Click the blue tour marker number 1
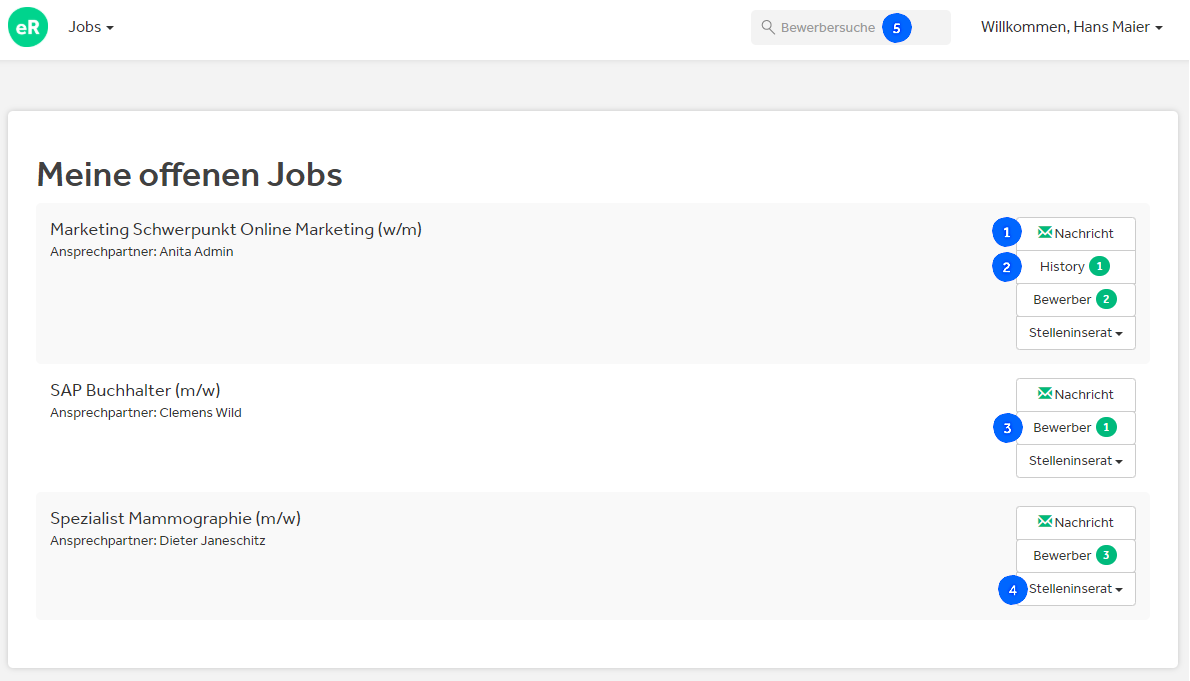Image resolution: width=1190 pixels, height=681 pixels. tap(1006, 233)
